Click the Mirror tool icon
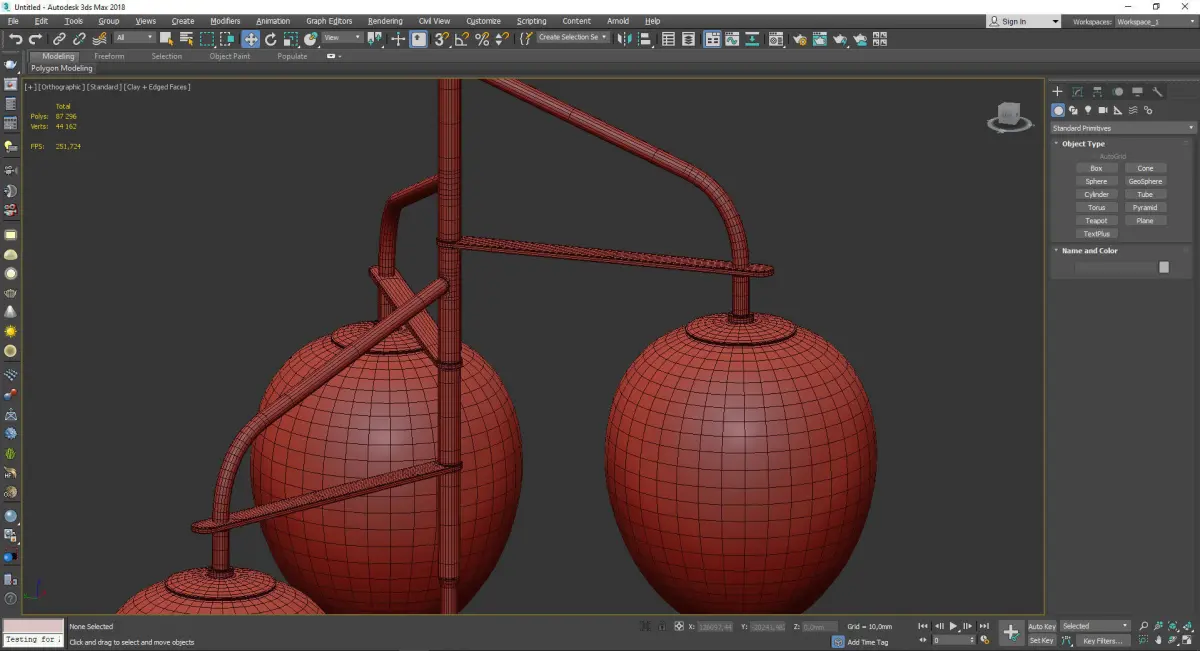This screenshot has height=651, width=1200. (x=624, y=39)
